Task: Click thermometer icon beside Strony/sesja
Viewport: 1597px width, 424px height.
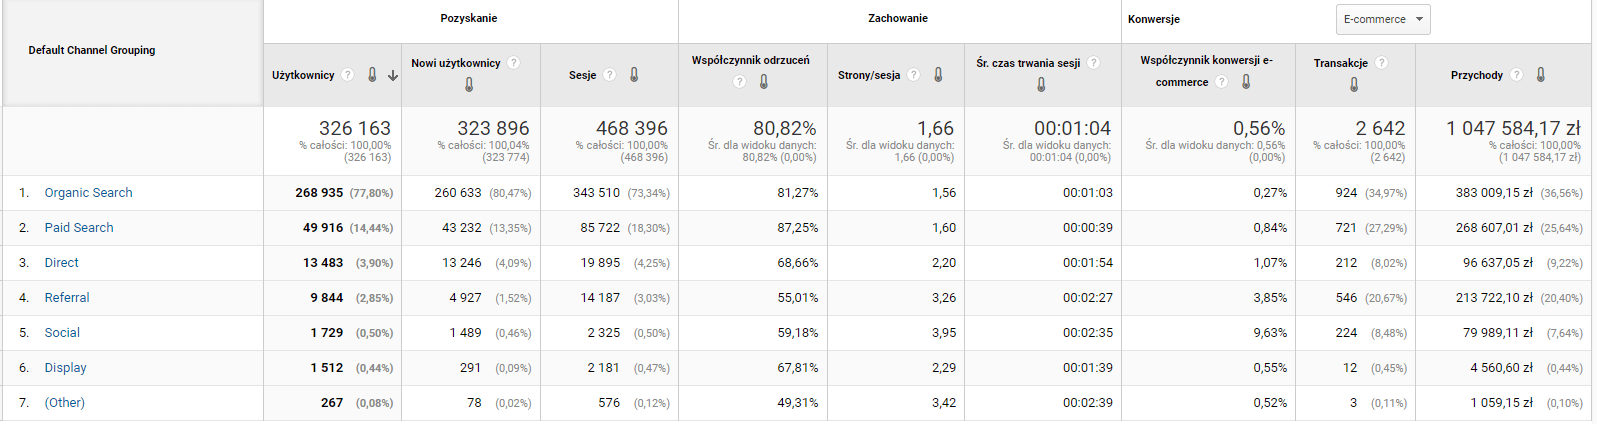Action: pyautogui.click(x=938, y=75)
